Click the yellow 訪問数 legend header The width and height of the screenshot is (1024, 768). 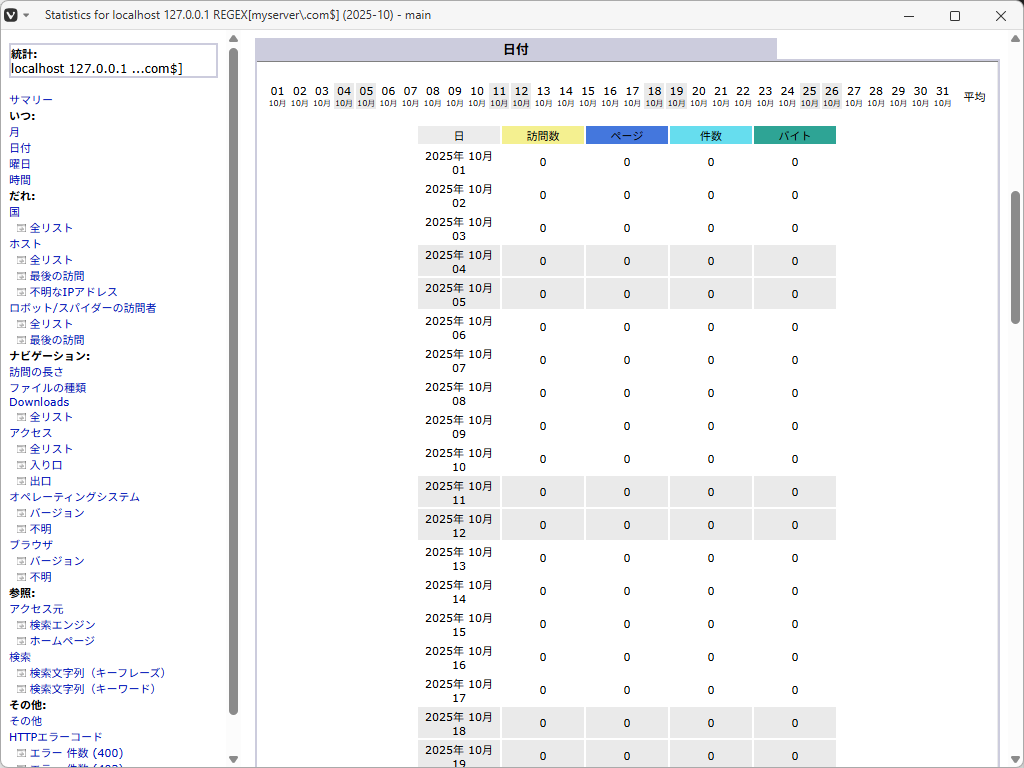[x=542, y=135]
